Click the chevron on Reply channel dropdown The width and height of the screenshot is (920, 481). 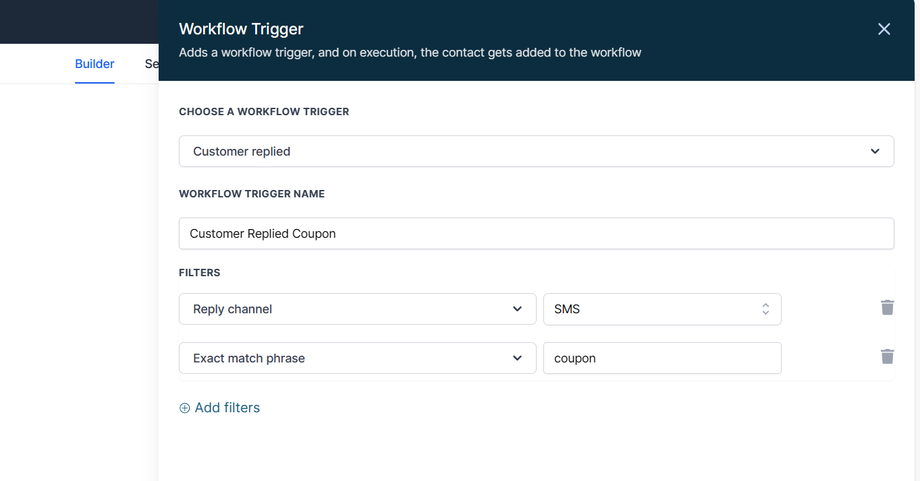(517, 309)
